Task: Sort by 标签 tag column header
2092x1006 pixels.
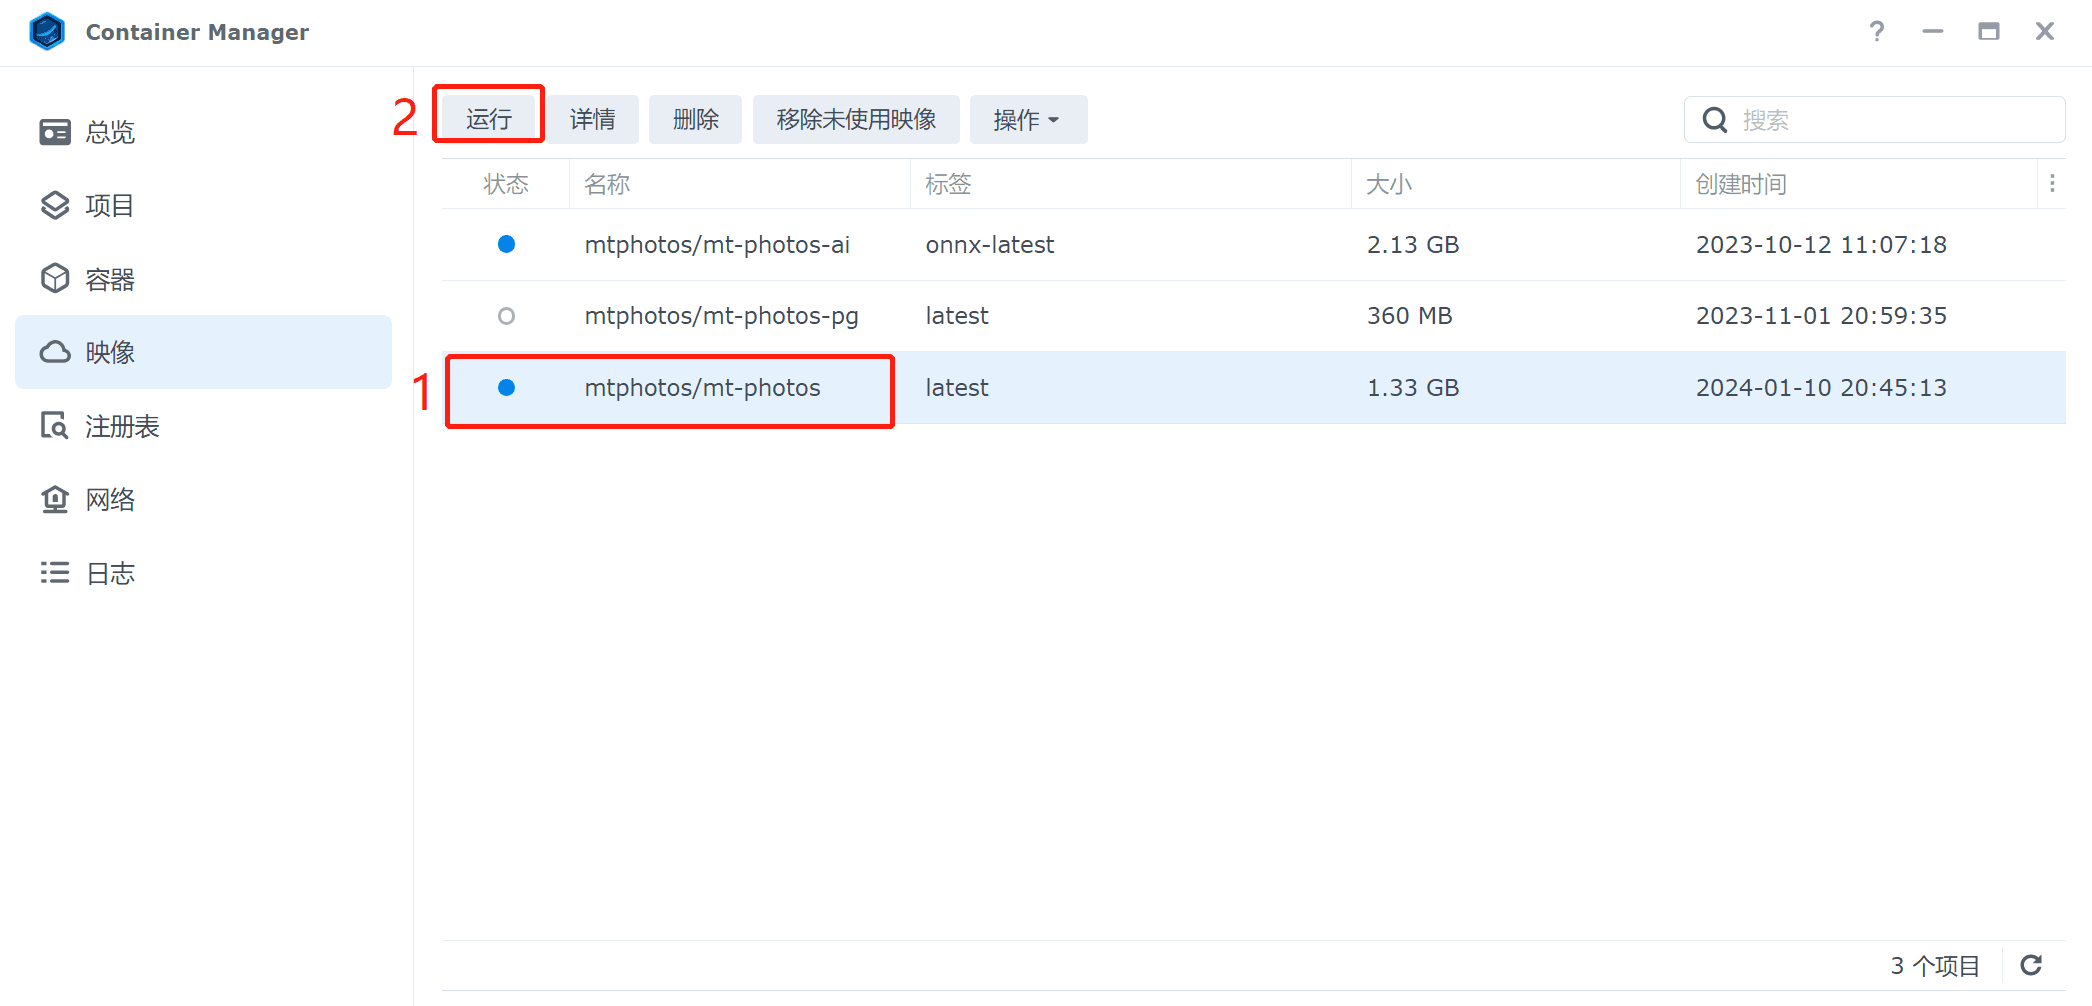Action: click(x=1131, y=184)
